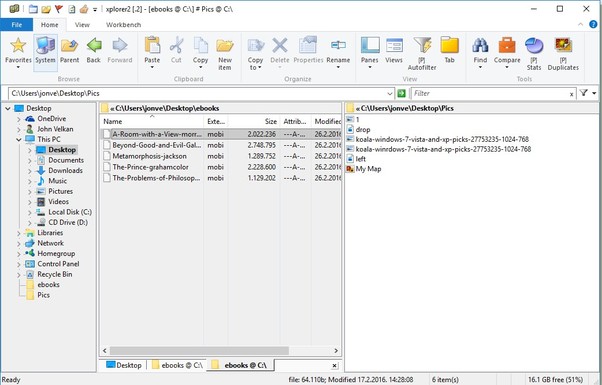Click the help question mark icon
Viewport: 602px width, 385px height.
click(x=593, y=25)
